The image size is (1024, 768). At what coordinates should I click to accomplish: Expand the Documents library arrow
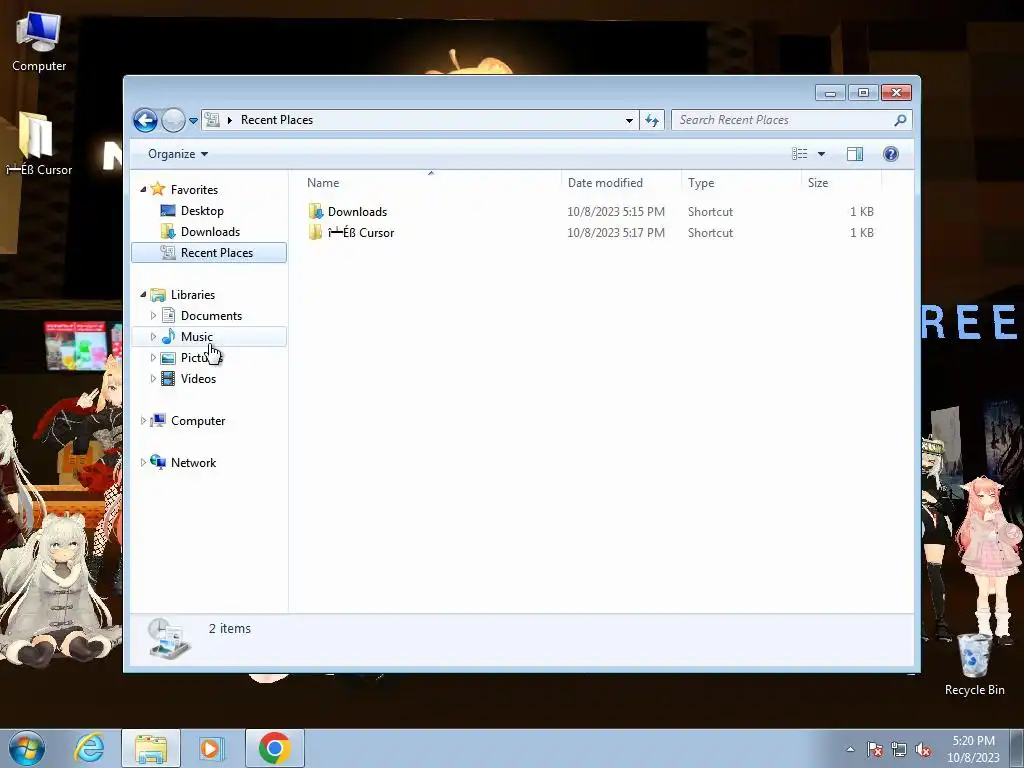pos(153,315)
